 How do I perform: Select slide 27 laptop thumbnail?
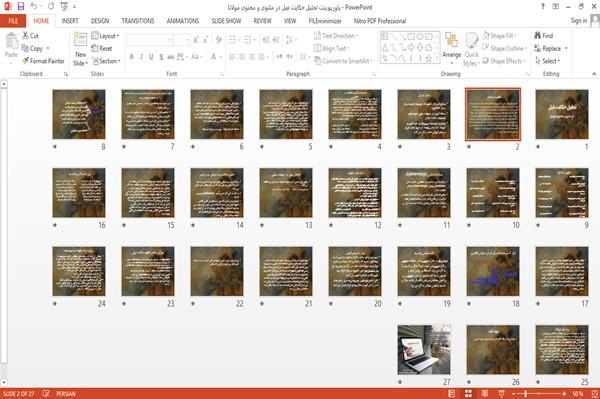coord(424,350)
